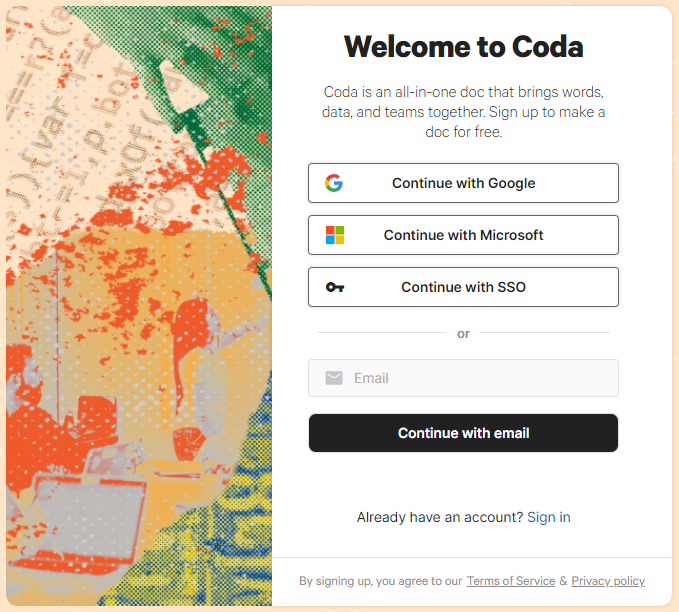Submit using Continue with email
This screenshot has height=612, width=679.
pyautogui.click(x=463, y=433)
